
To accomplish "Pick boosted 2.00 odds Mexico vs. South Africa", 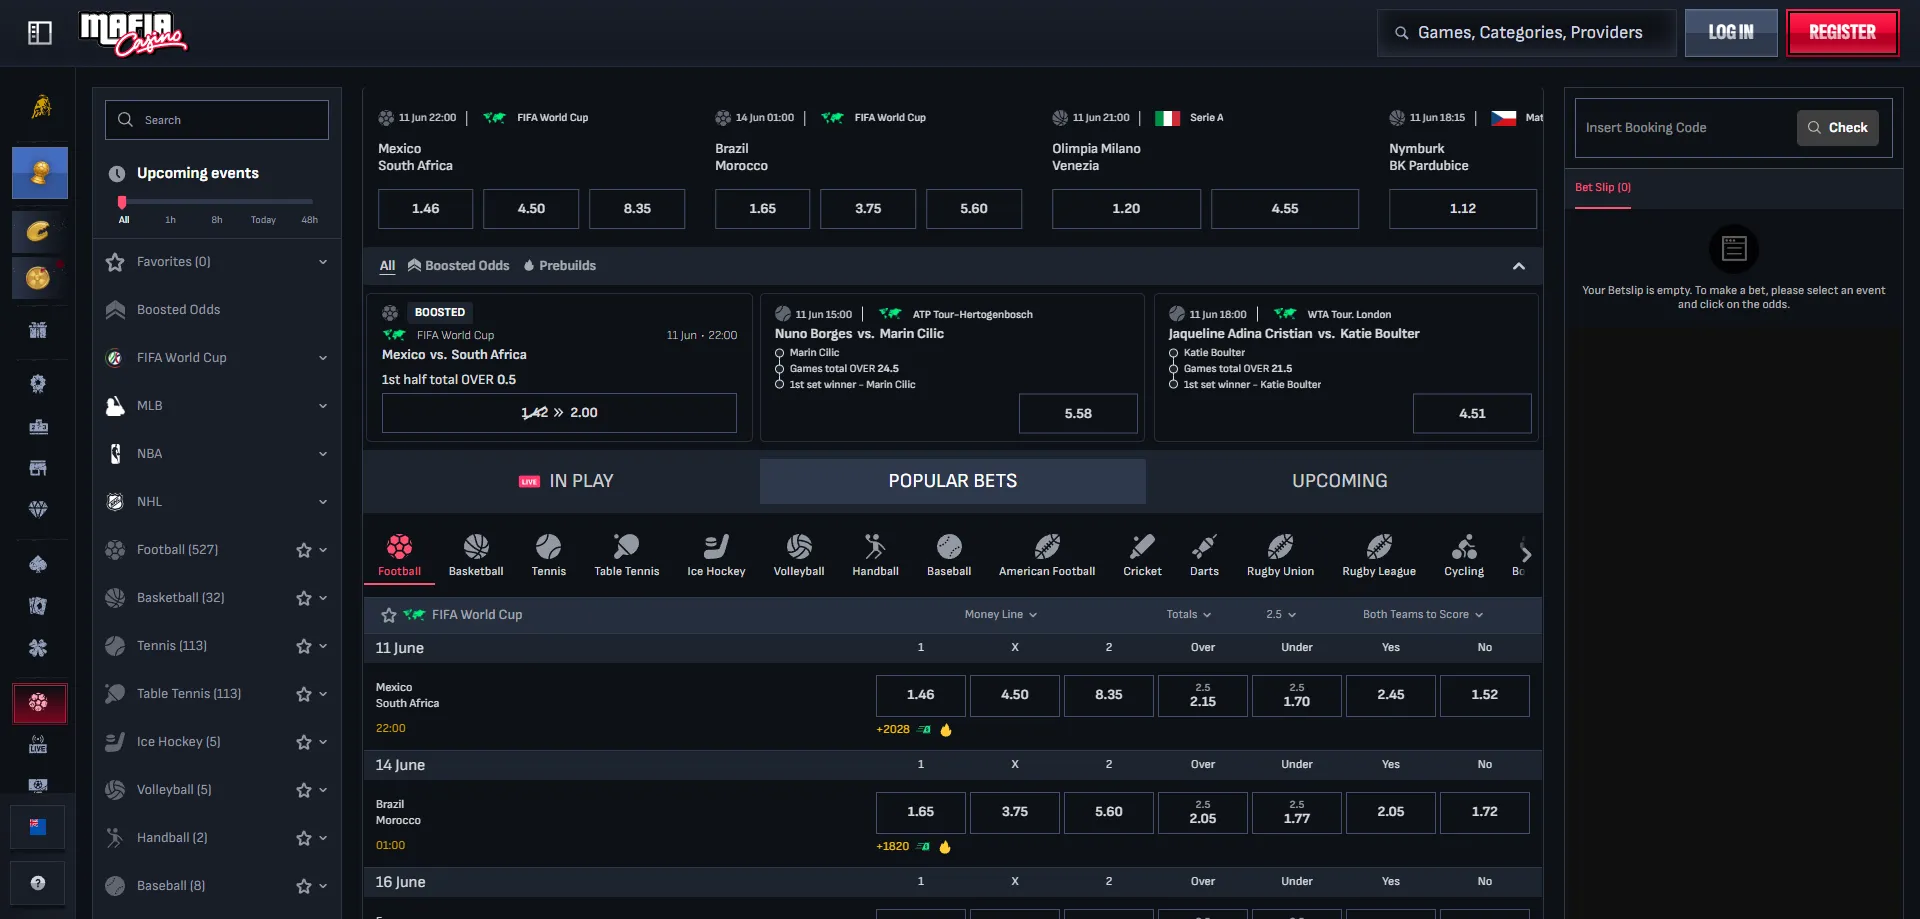I will pos(559,413).
